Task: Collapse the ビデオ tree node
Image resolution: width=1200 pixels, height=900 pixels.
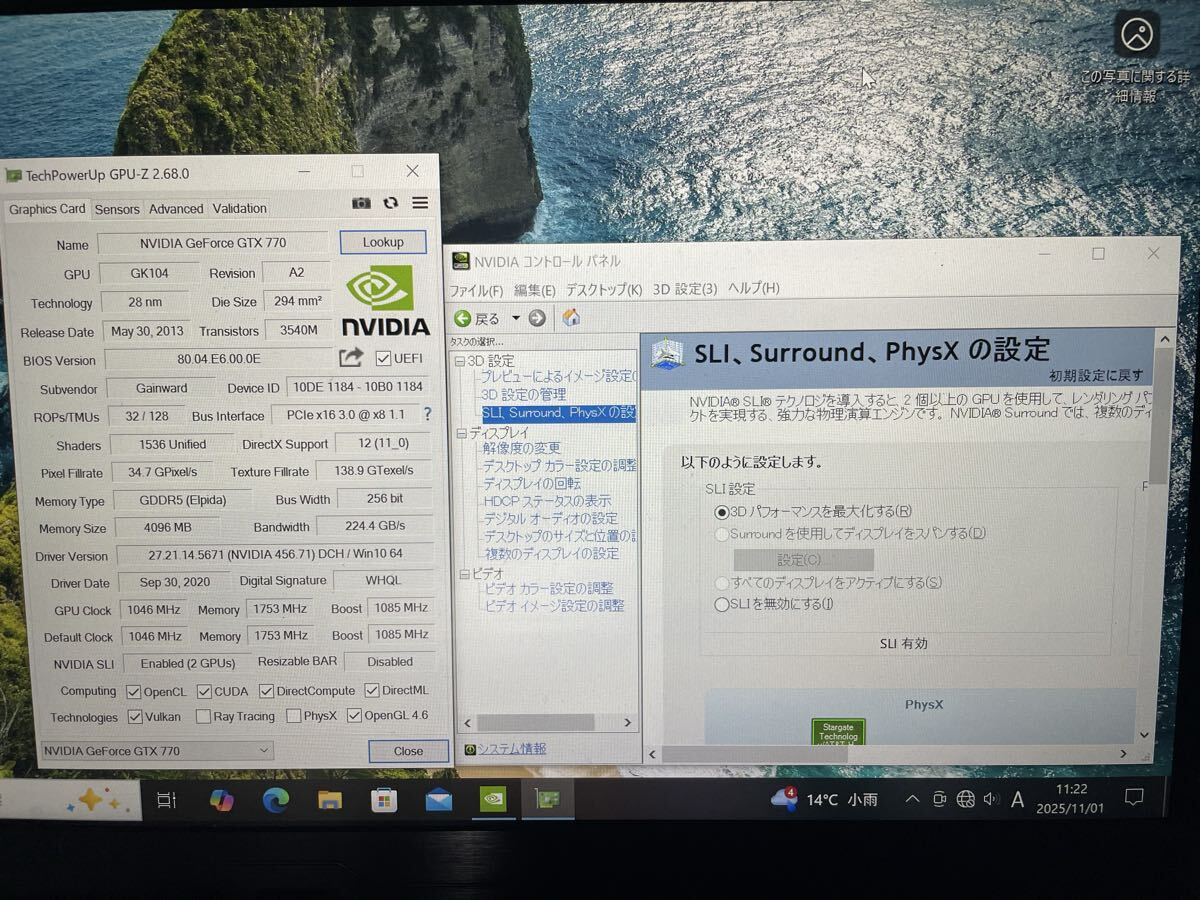Action: click(464, 574)
